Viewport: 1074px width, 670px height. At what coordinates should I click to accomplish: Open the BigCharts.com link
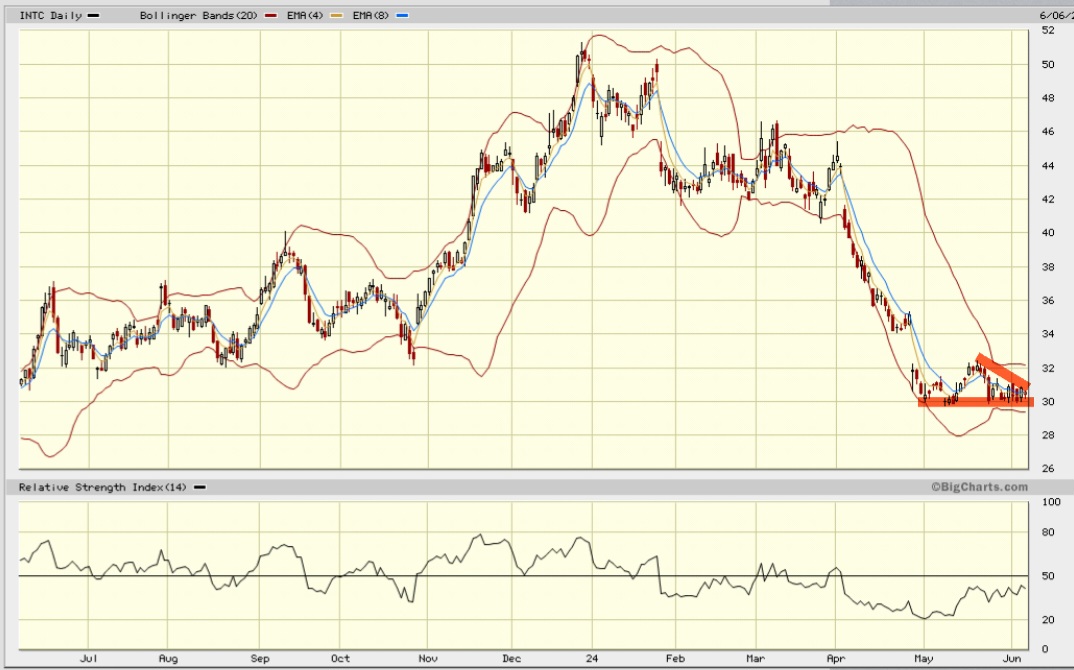pos(980,487)
